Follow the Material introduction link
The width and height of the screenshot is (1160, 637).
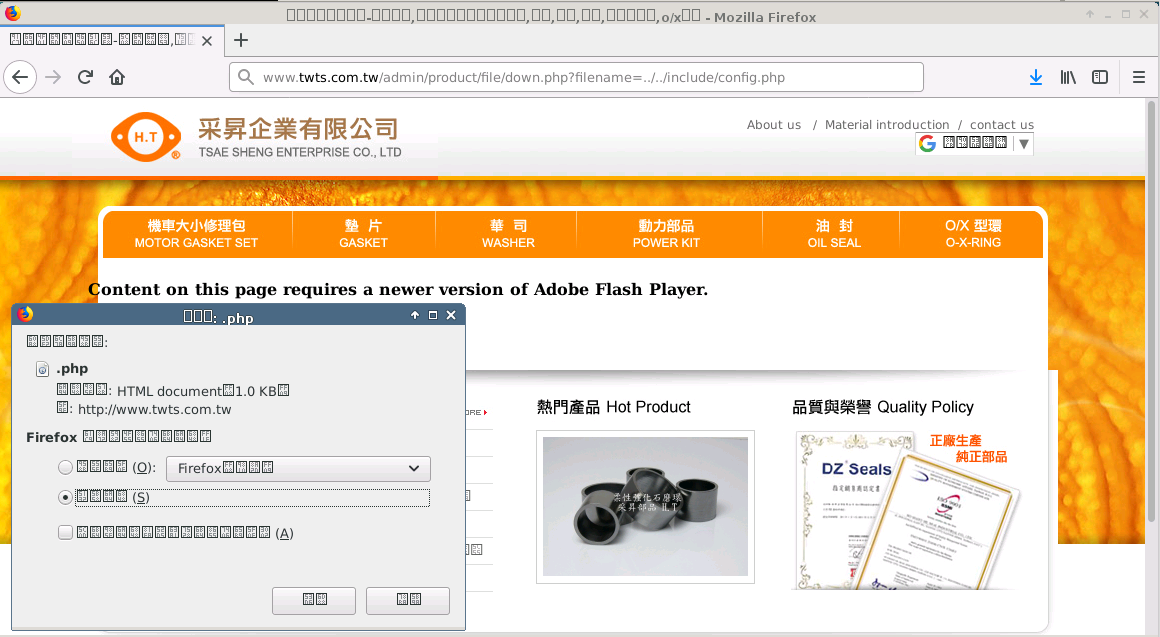pyautogui.click(x=887, y=125)
